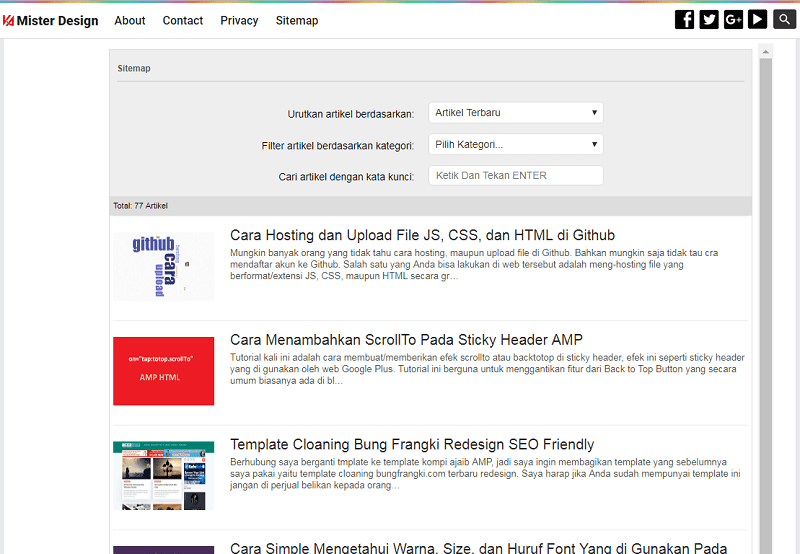Click the Template Cloaning excerpt text

pos(485,473)
